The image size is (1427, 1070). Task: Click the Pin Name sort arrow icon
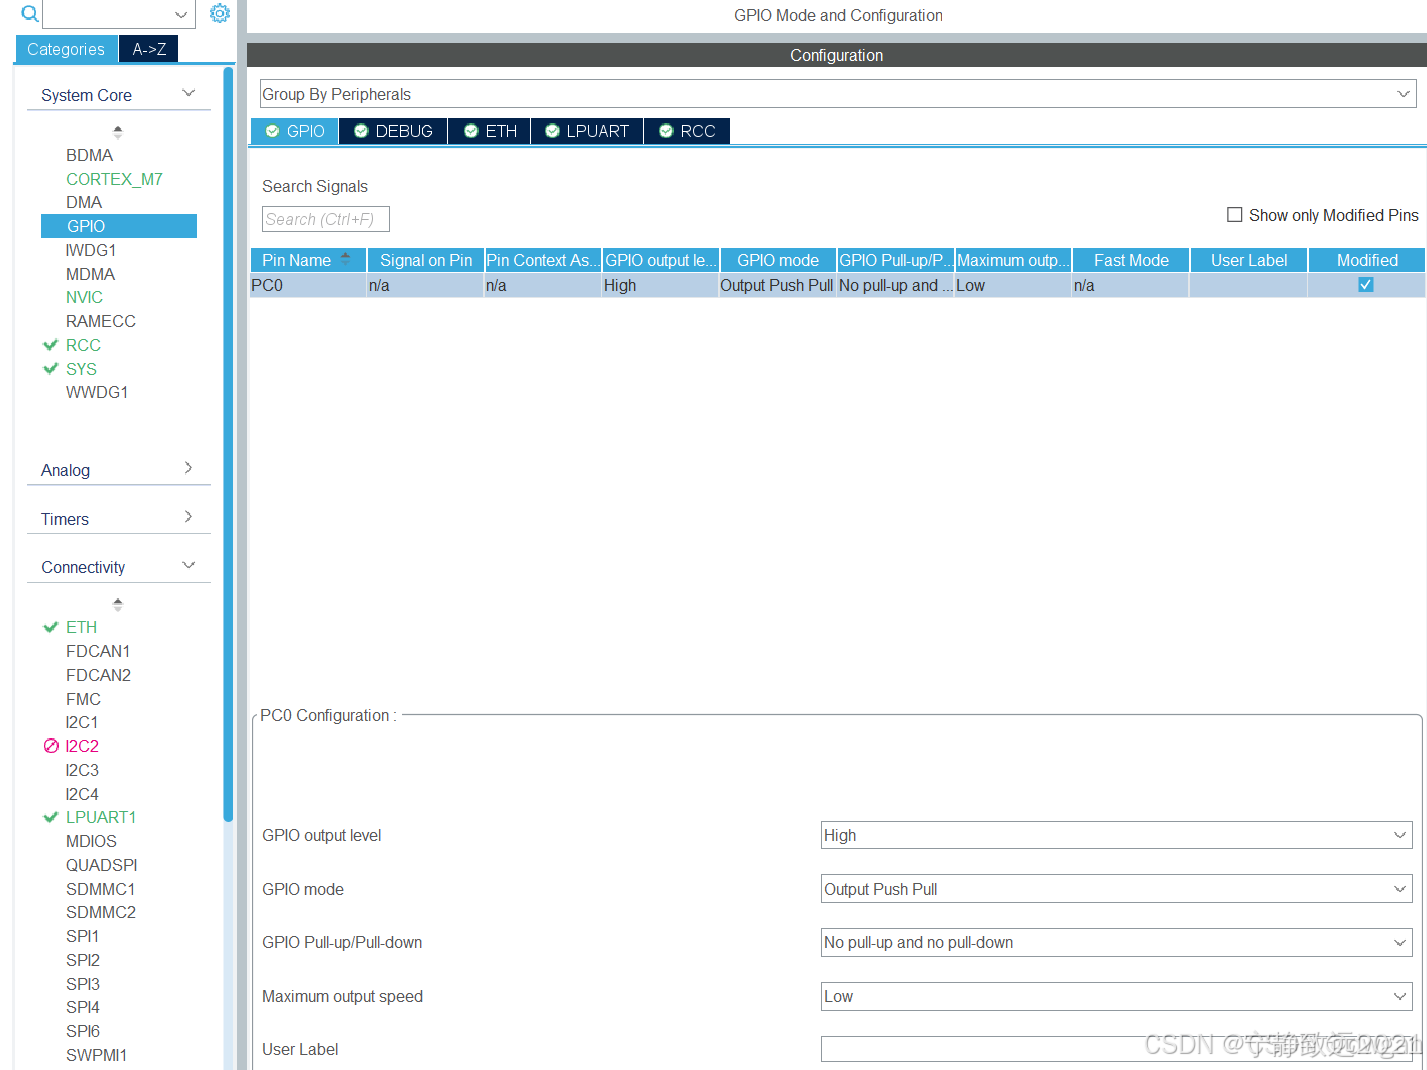[346, 259]
